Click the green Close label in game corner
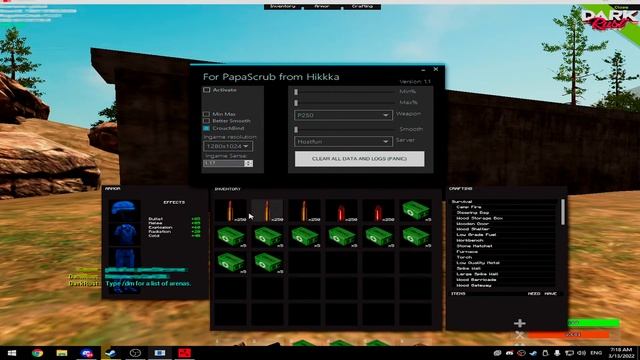Screen dimensions: 640x360 621,7
